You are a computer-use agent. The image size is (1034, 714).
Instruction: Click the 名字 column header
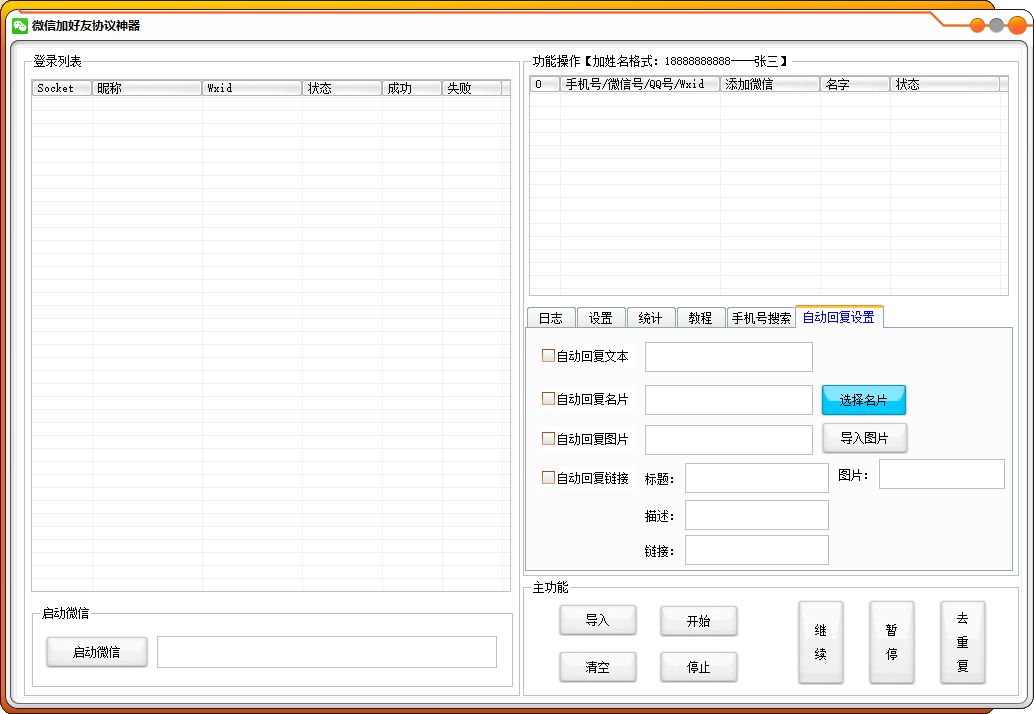855,84
